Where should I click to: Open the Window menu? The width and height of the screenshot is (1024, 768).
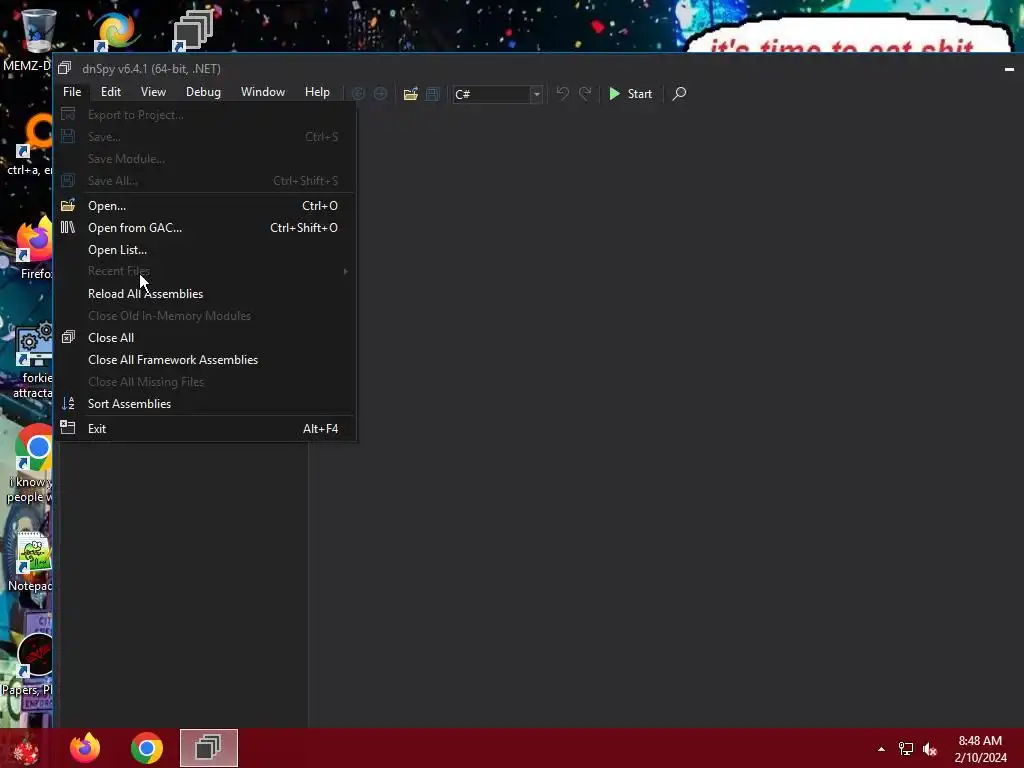[x=263, y=92]
